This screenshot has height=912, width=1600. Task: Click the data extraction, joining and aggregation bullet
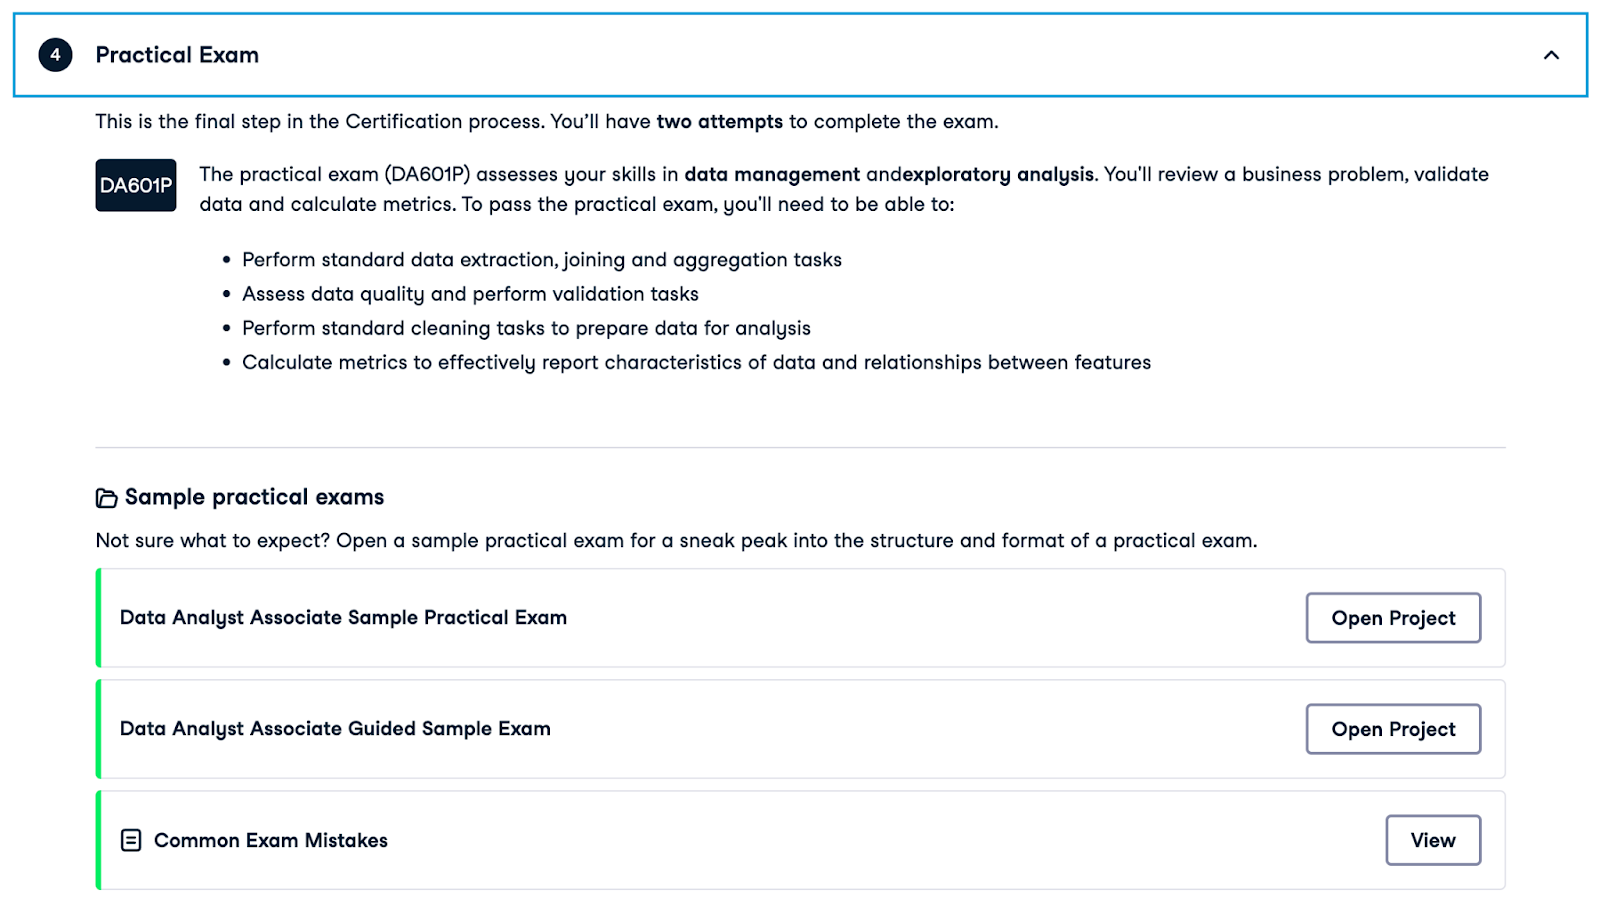(x=541, y=260)
